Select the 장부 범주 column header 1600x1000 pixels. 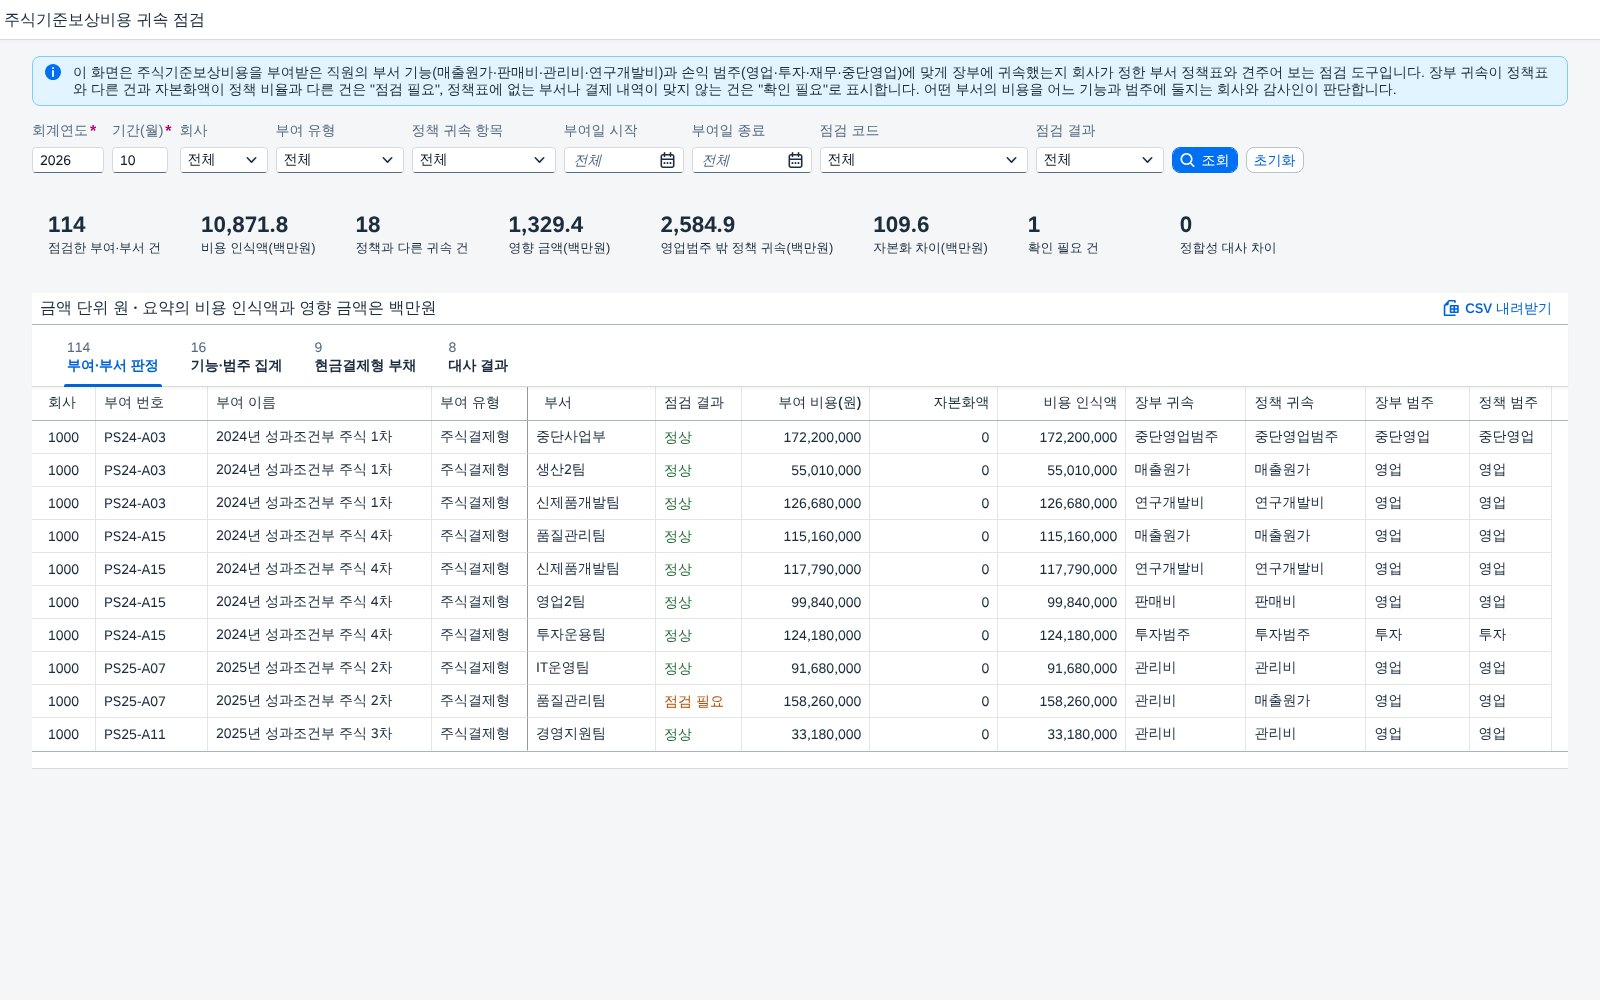coord(1418,403)
